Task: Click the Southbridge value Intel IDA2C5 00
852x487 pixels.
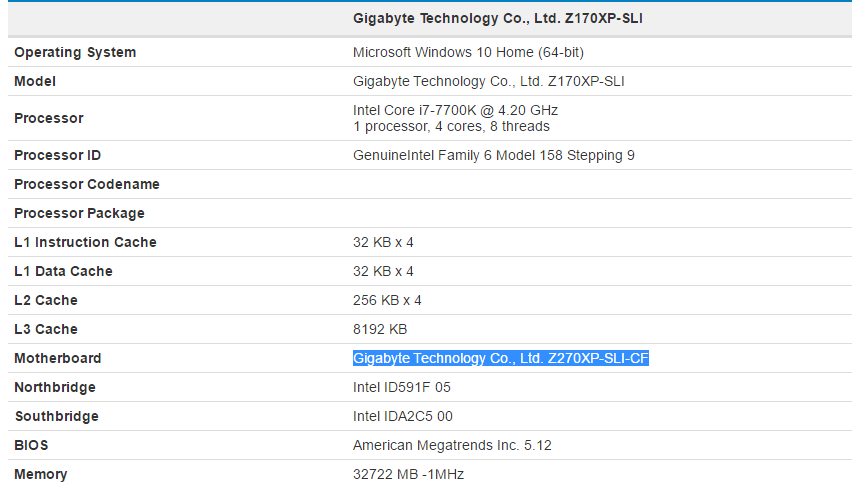Action: click(403, 416)
